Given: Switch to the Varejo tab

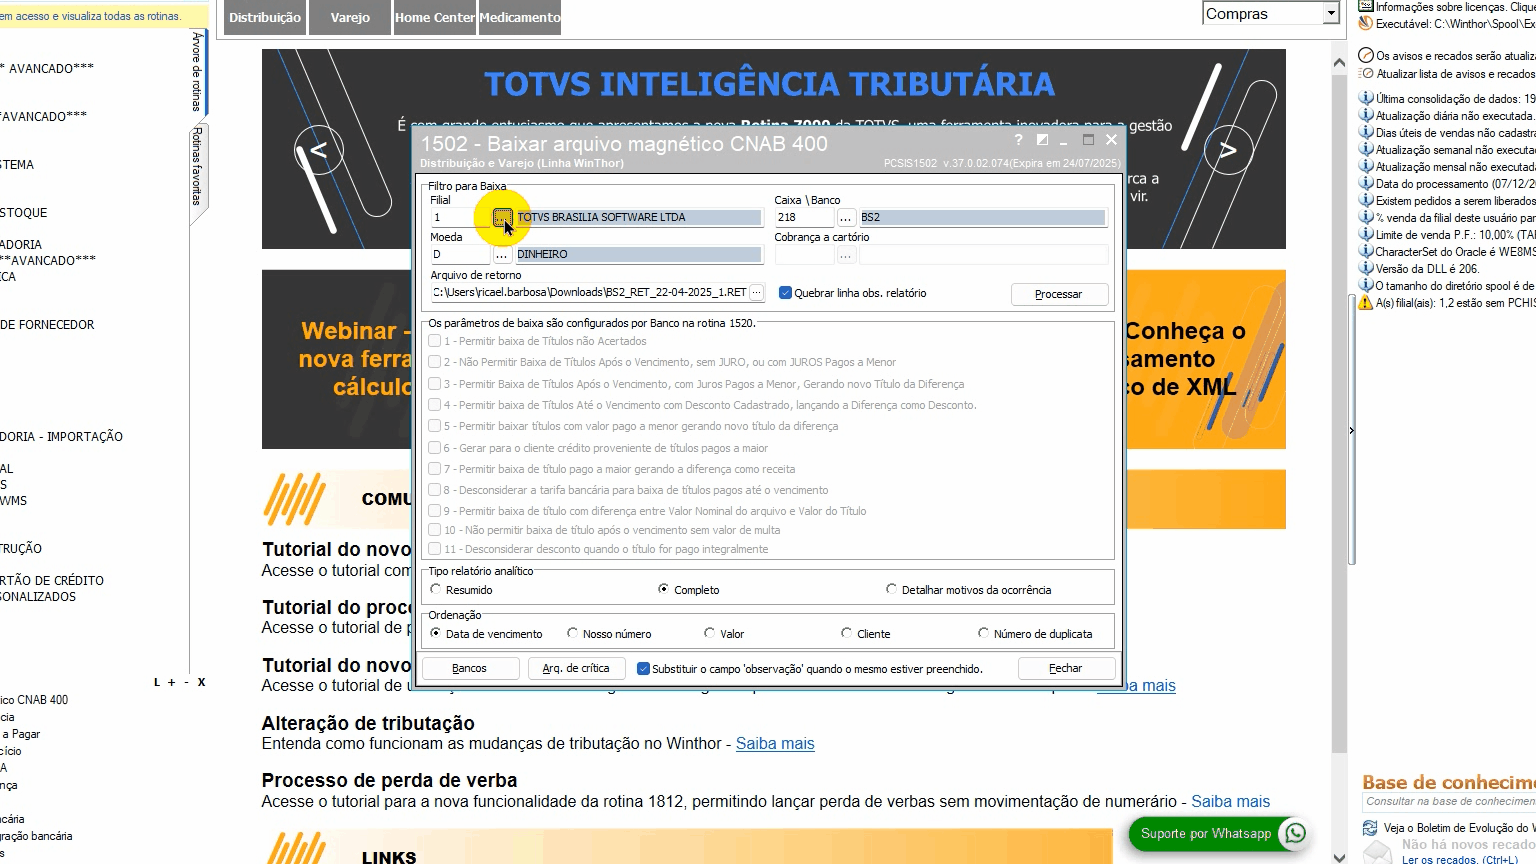Looking at the screenshot, I should [350, 18].
